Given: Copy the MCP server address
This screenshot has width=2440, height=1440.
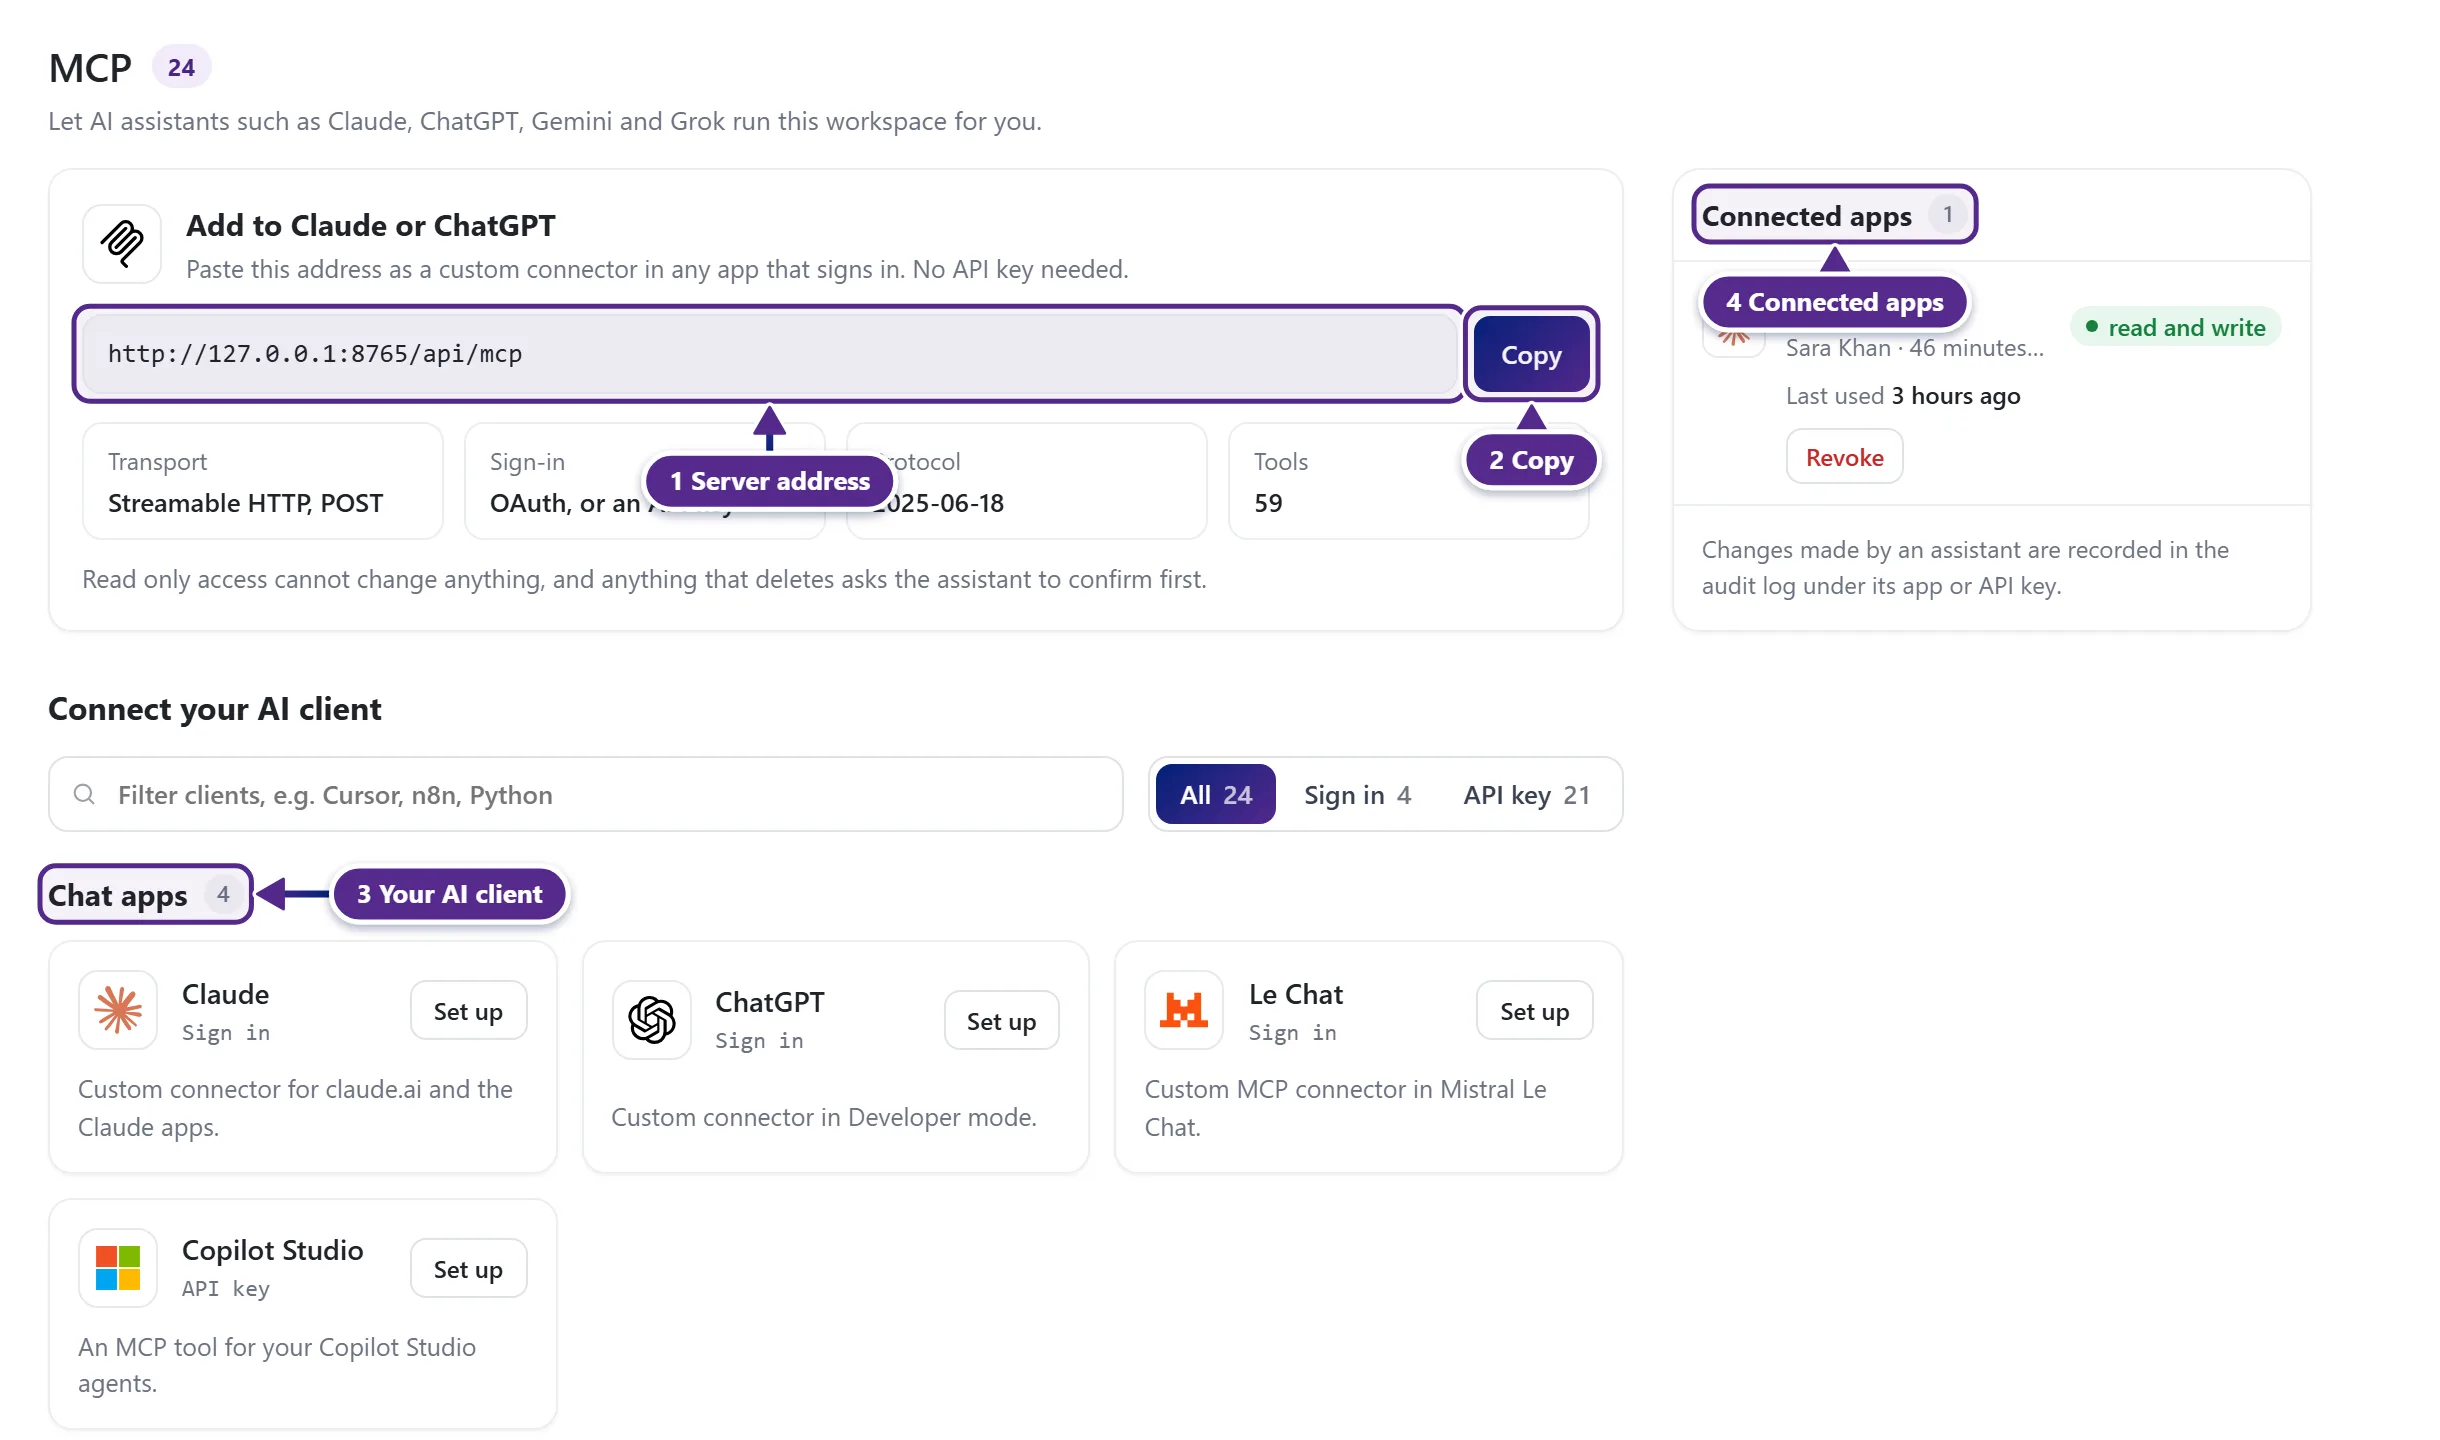Looking at the screenshot, I should click(x=1531, y=354).
